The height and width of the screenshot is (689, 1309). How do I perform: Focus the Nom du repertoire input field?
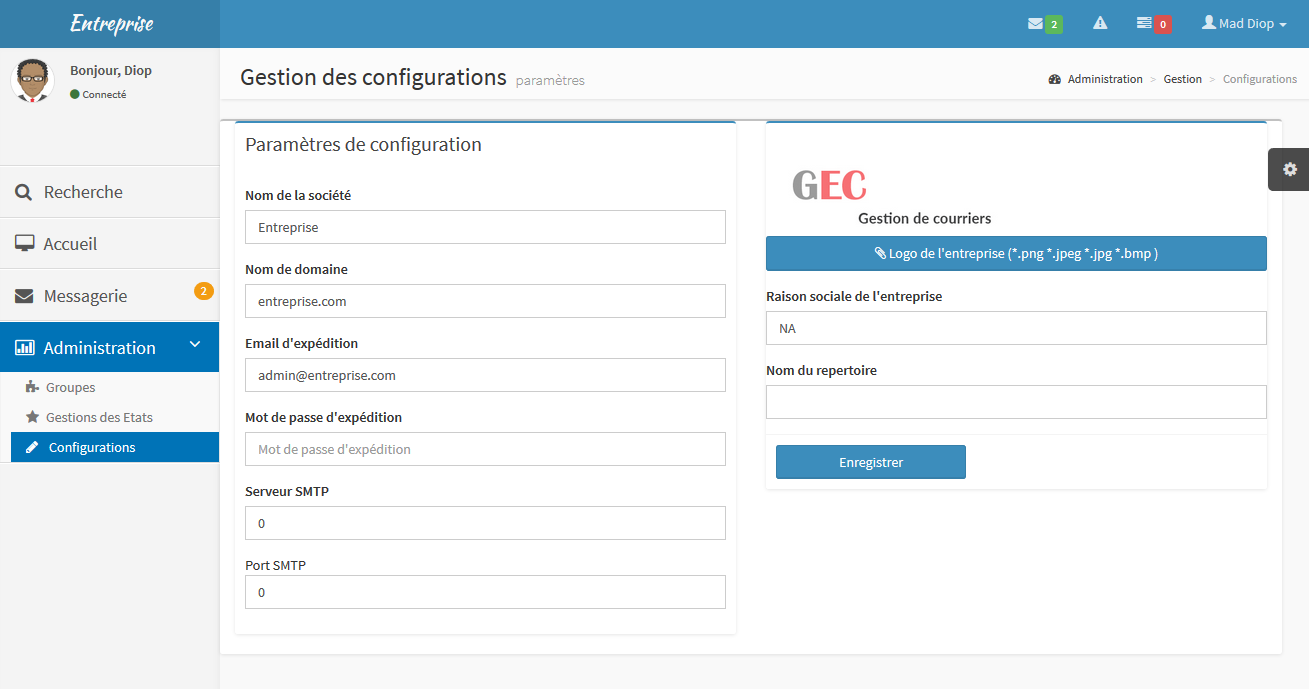(x=1016, y=402)
